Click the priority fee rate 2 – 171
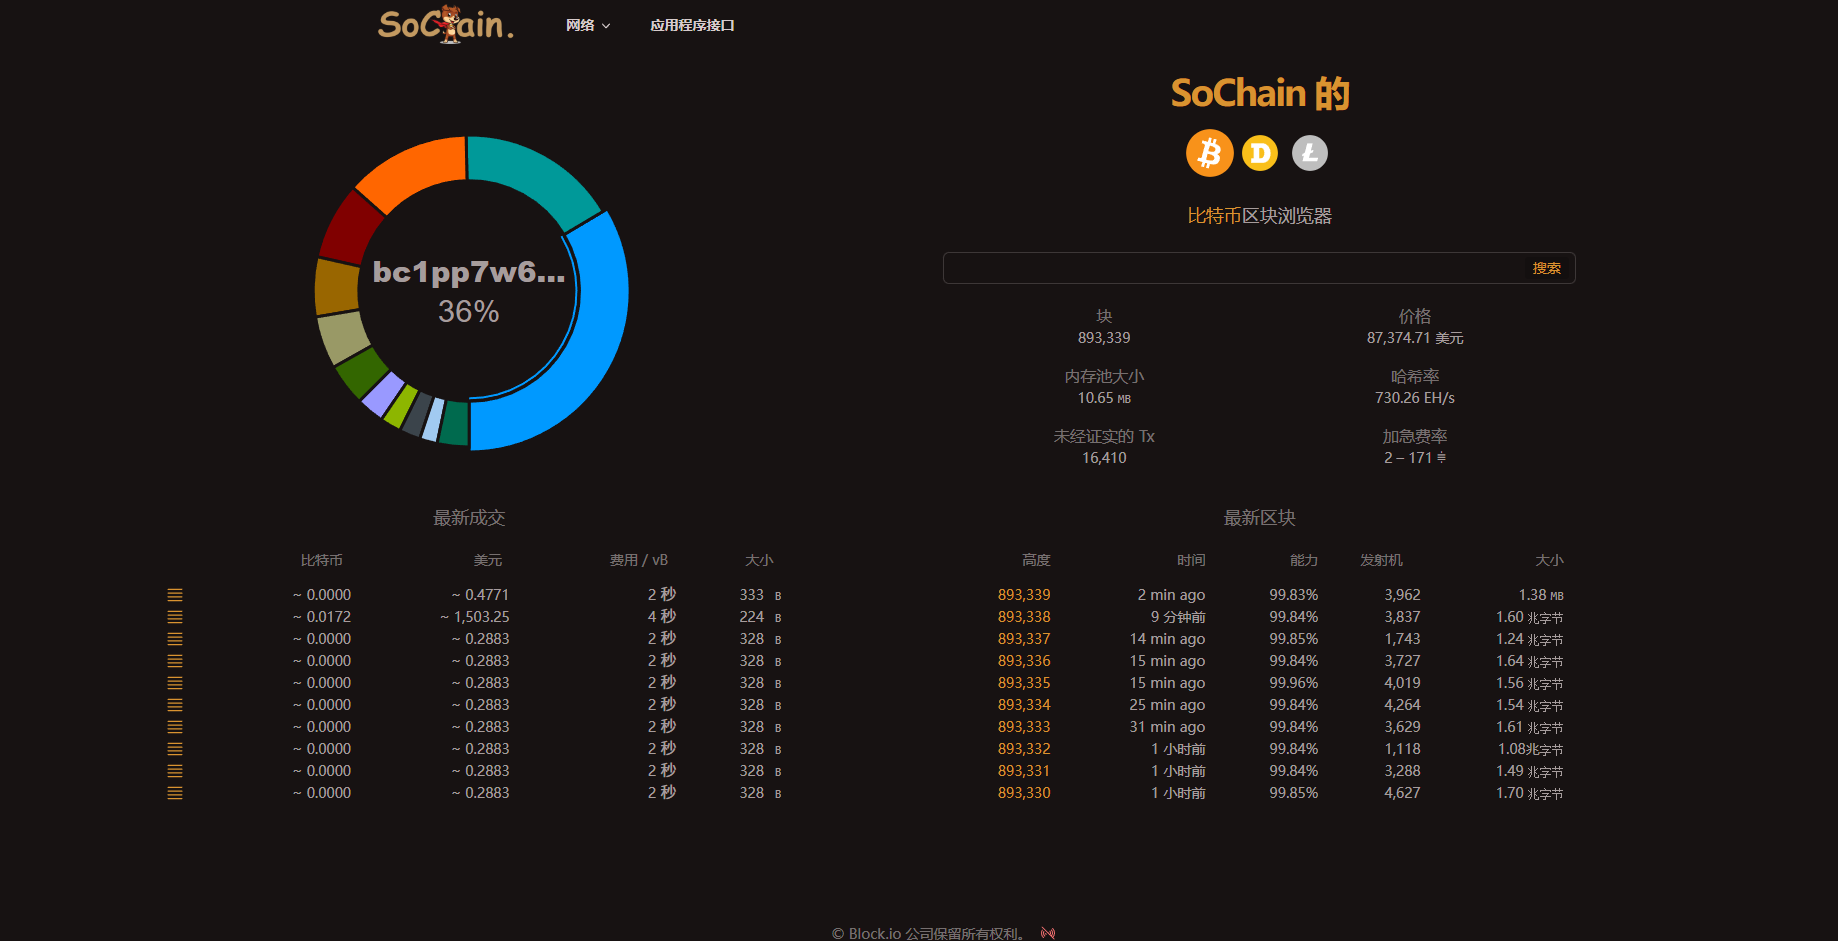Image resolution: width=1838 pixels, height=941 pixels. (x=1415, y=458)
